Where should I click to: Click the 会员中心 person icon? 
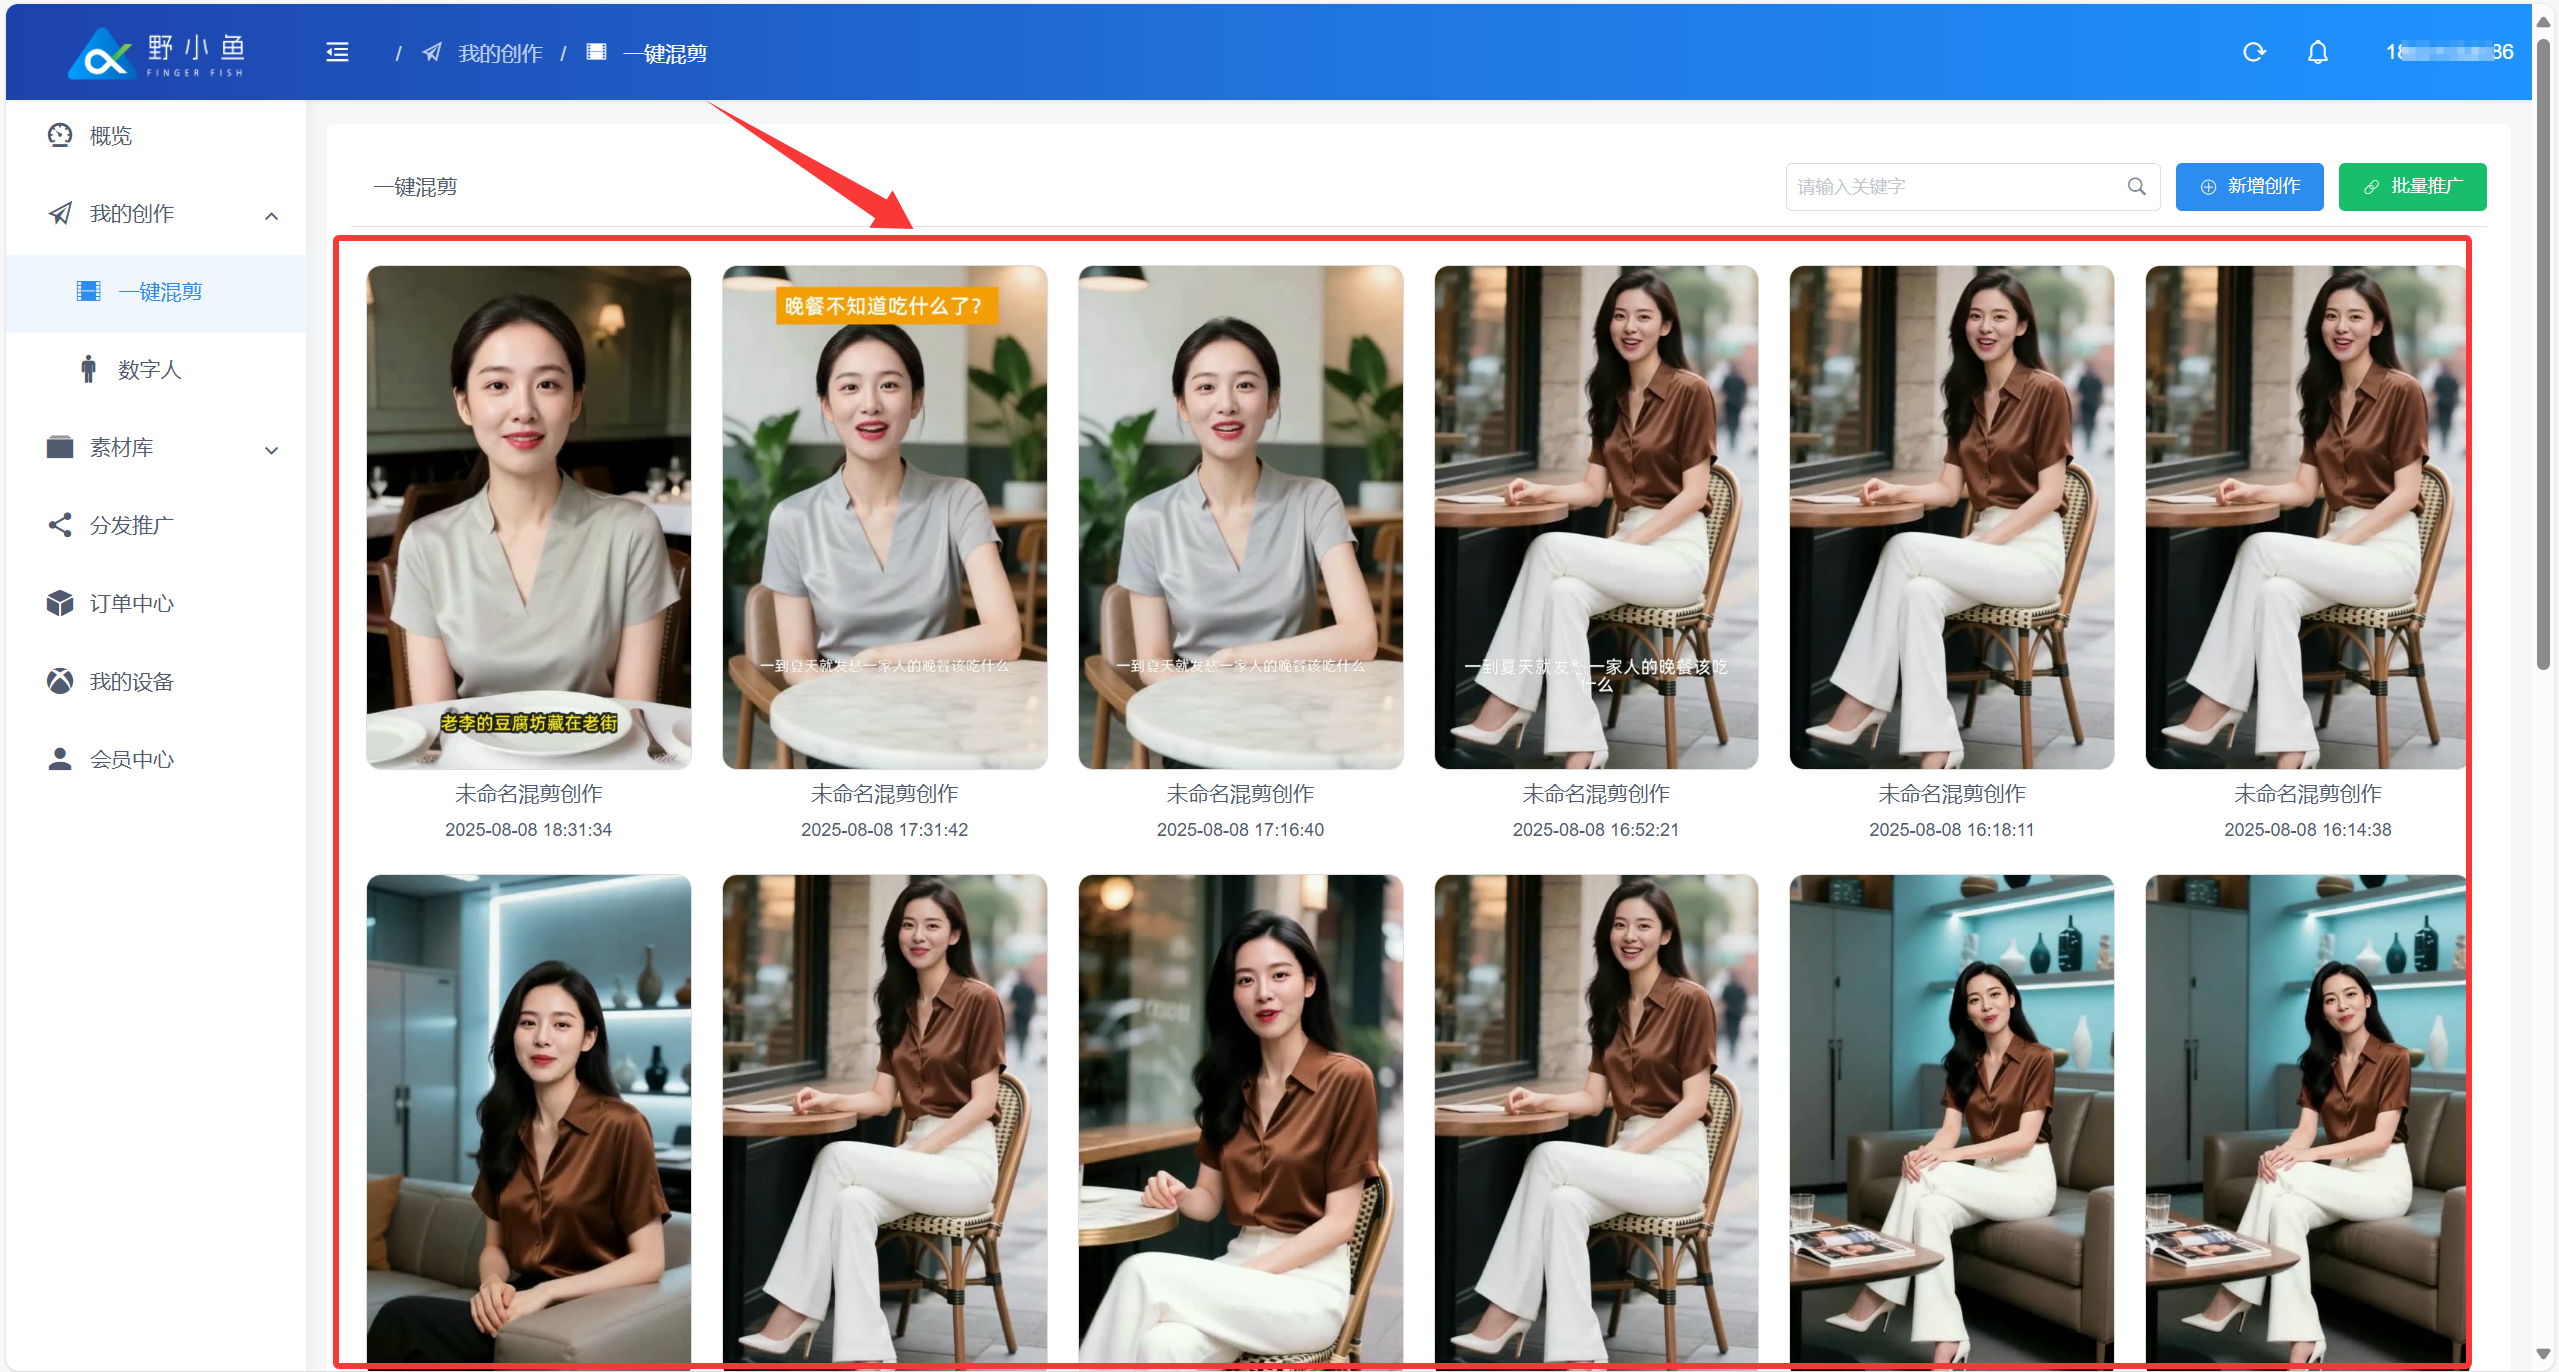[x=60, y=760]
